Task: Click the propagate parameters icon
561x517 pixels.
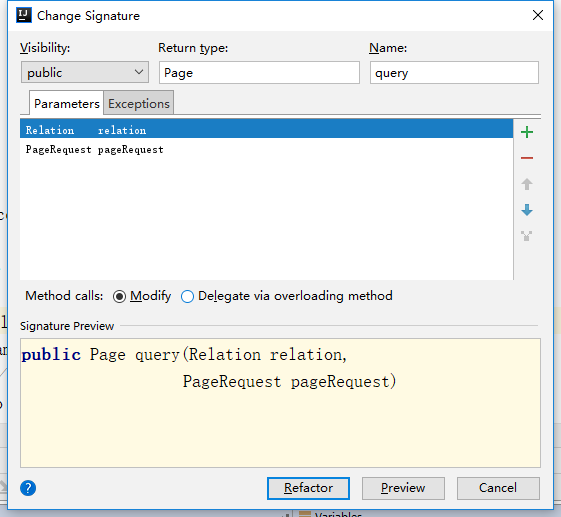Action: [527, 236]
